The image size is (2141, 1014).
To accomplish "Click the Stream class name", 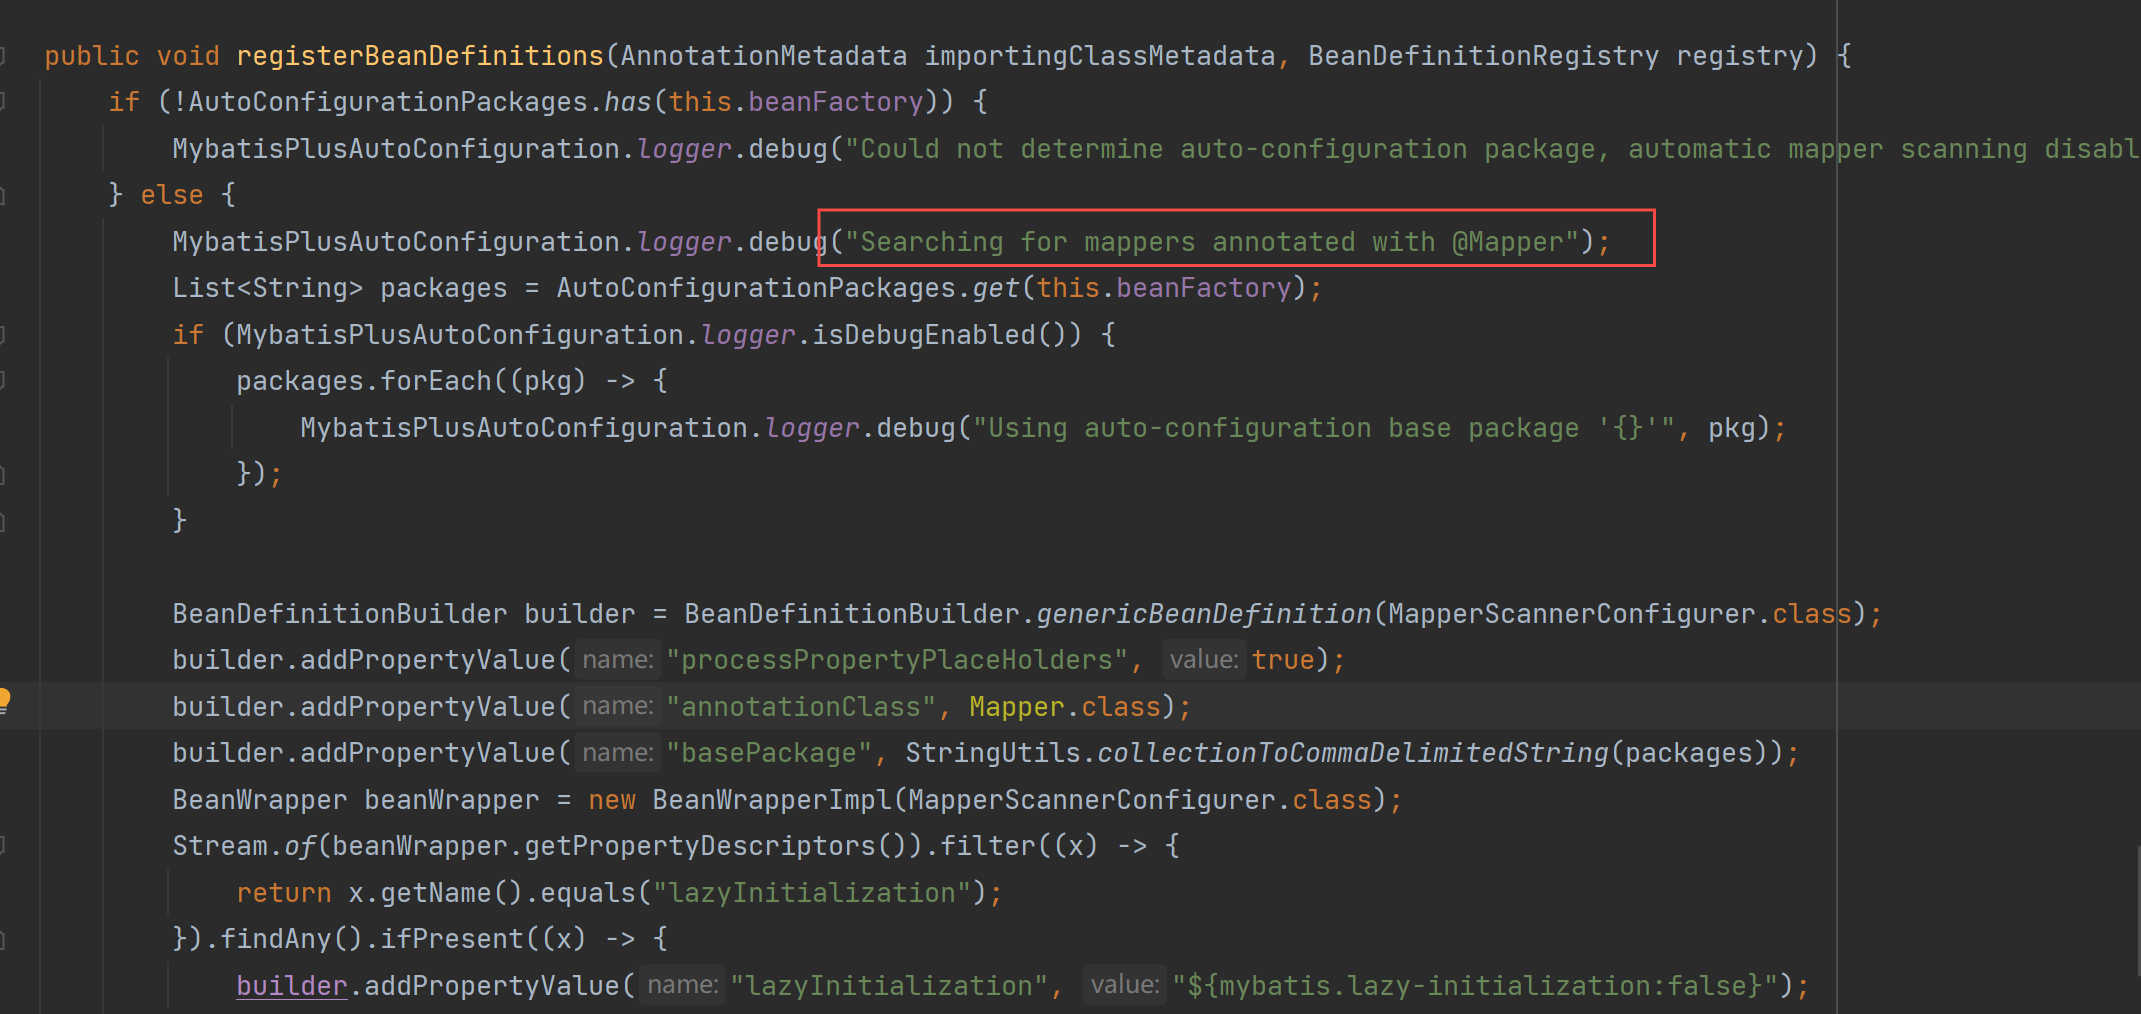I will (x=220, y=846).
